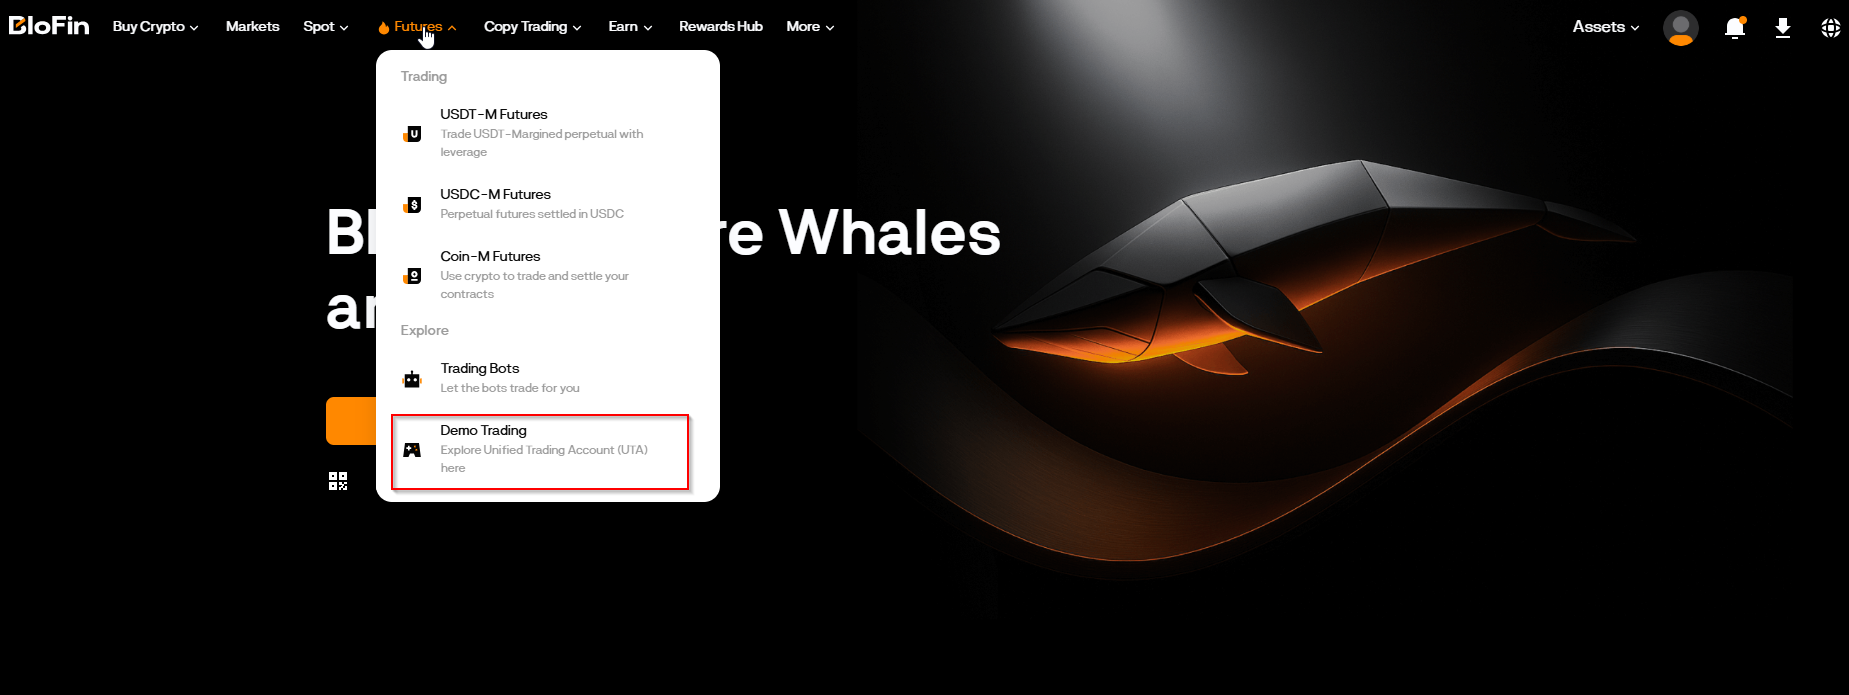Click the QR code icon
This screenshot has width=1849, height=695.
point(338,481)
